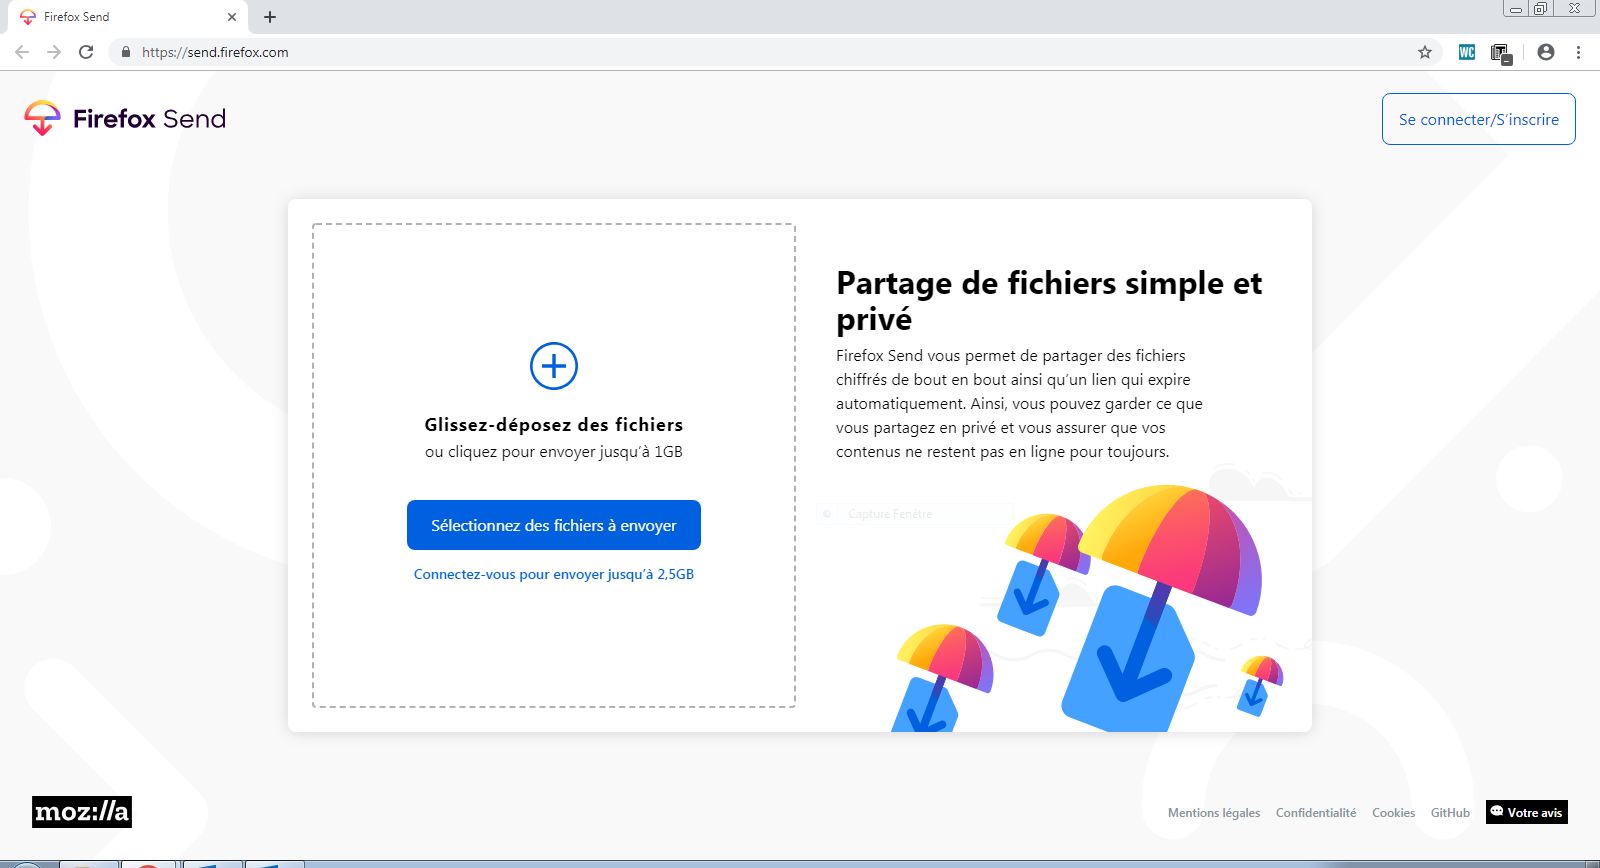1600x868 pixels.
Task: Close the Firefox Send tab
Action: 232,17
